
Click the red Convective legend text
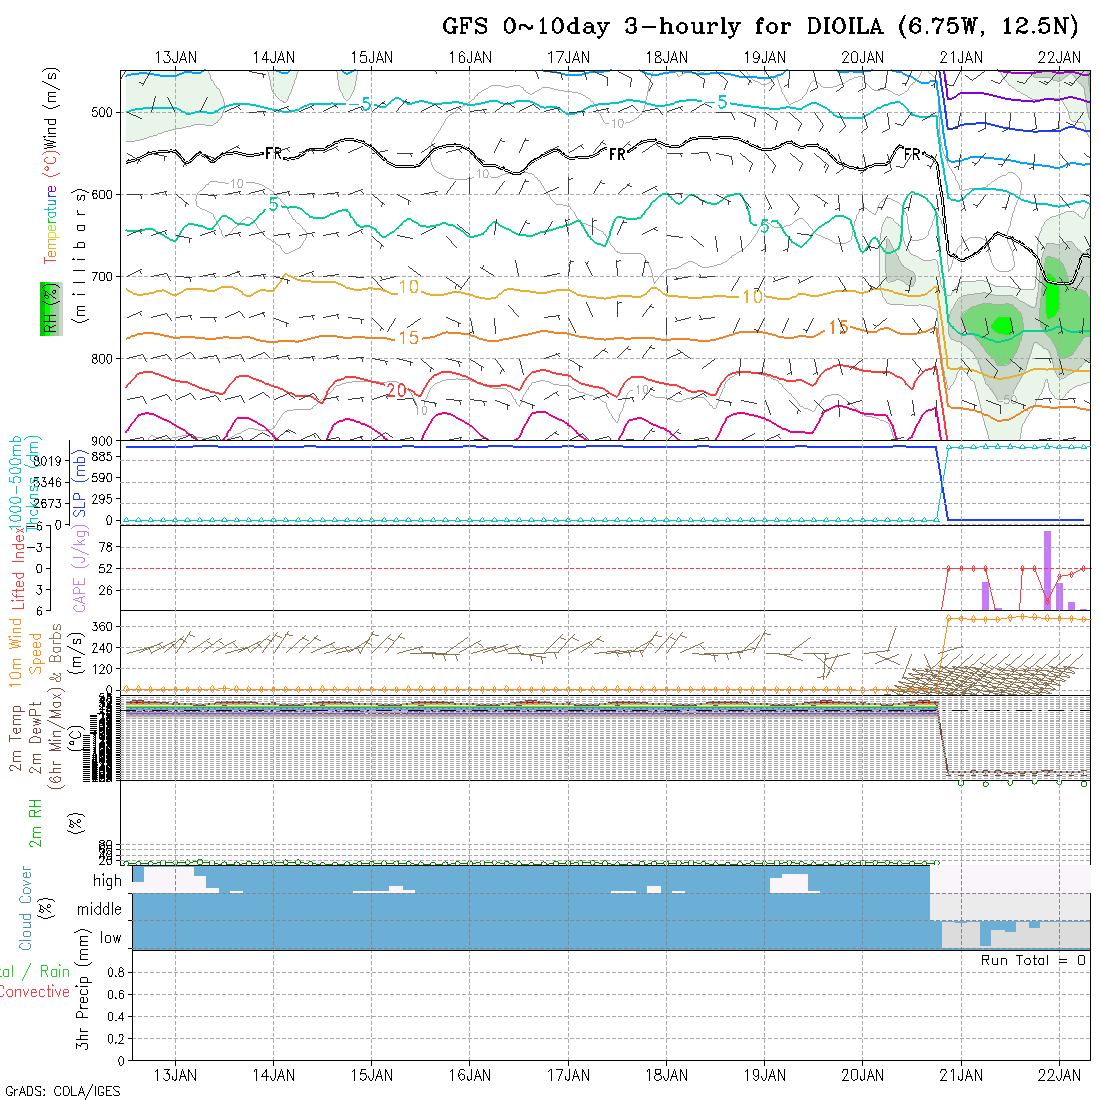tap(34, 992)
